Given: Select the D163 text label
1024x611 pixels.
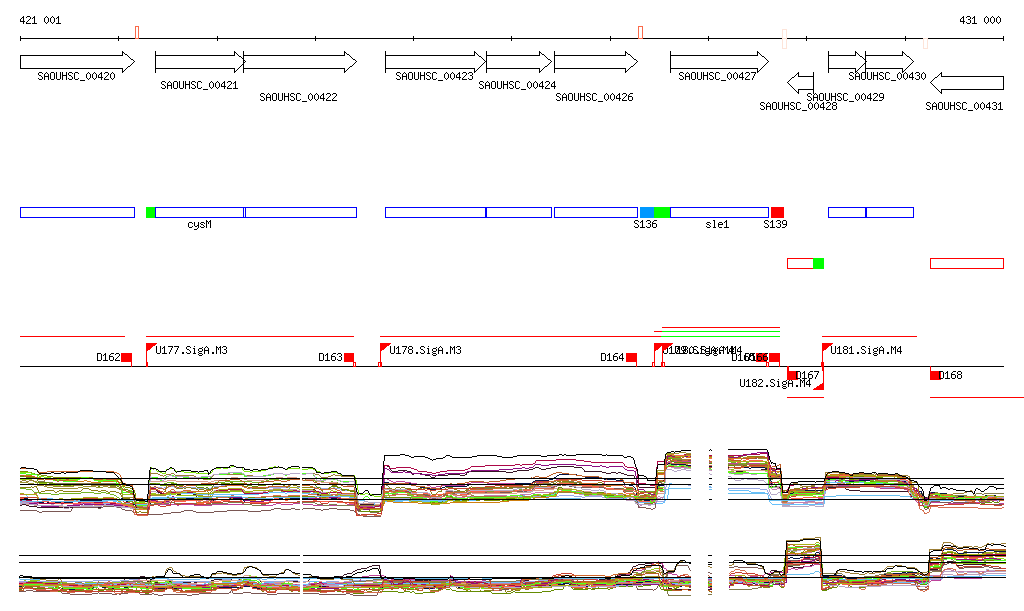Looking at the screenshot, I should tap(330, 357).
